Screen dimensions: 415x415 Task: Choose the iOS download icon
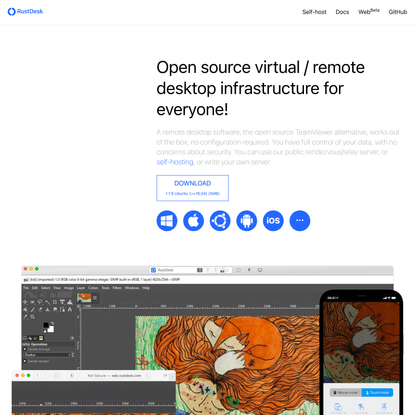[273, 221]
